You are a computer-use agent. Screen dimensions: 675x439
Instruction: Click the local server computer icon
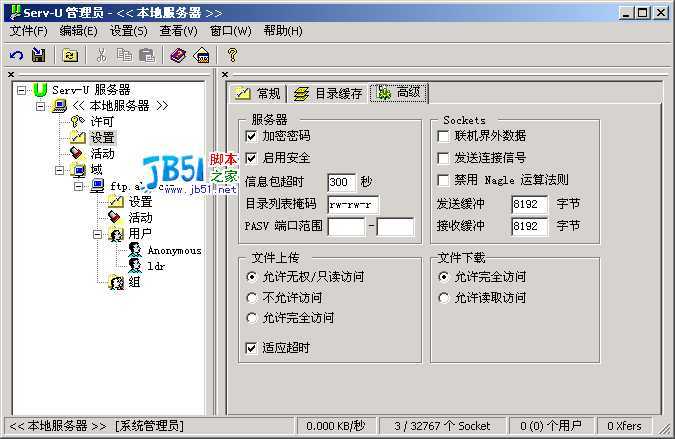click(x=59, y=106)
